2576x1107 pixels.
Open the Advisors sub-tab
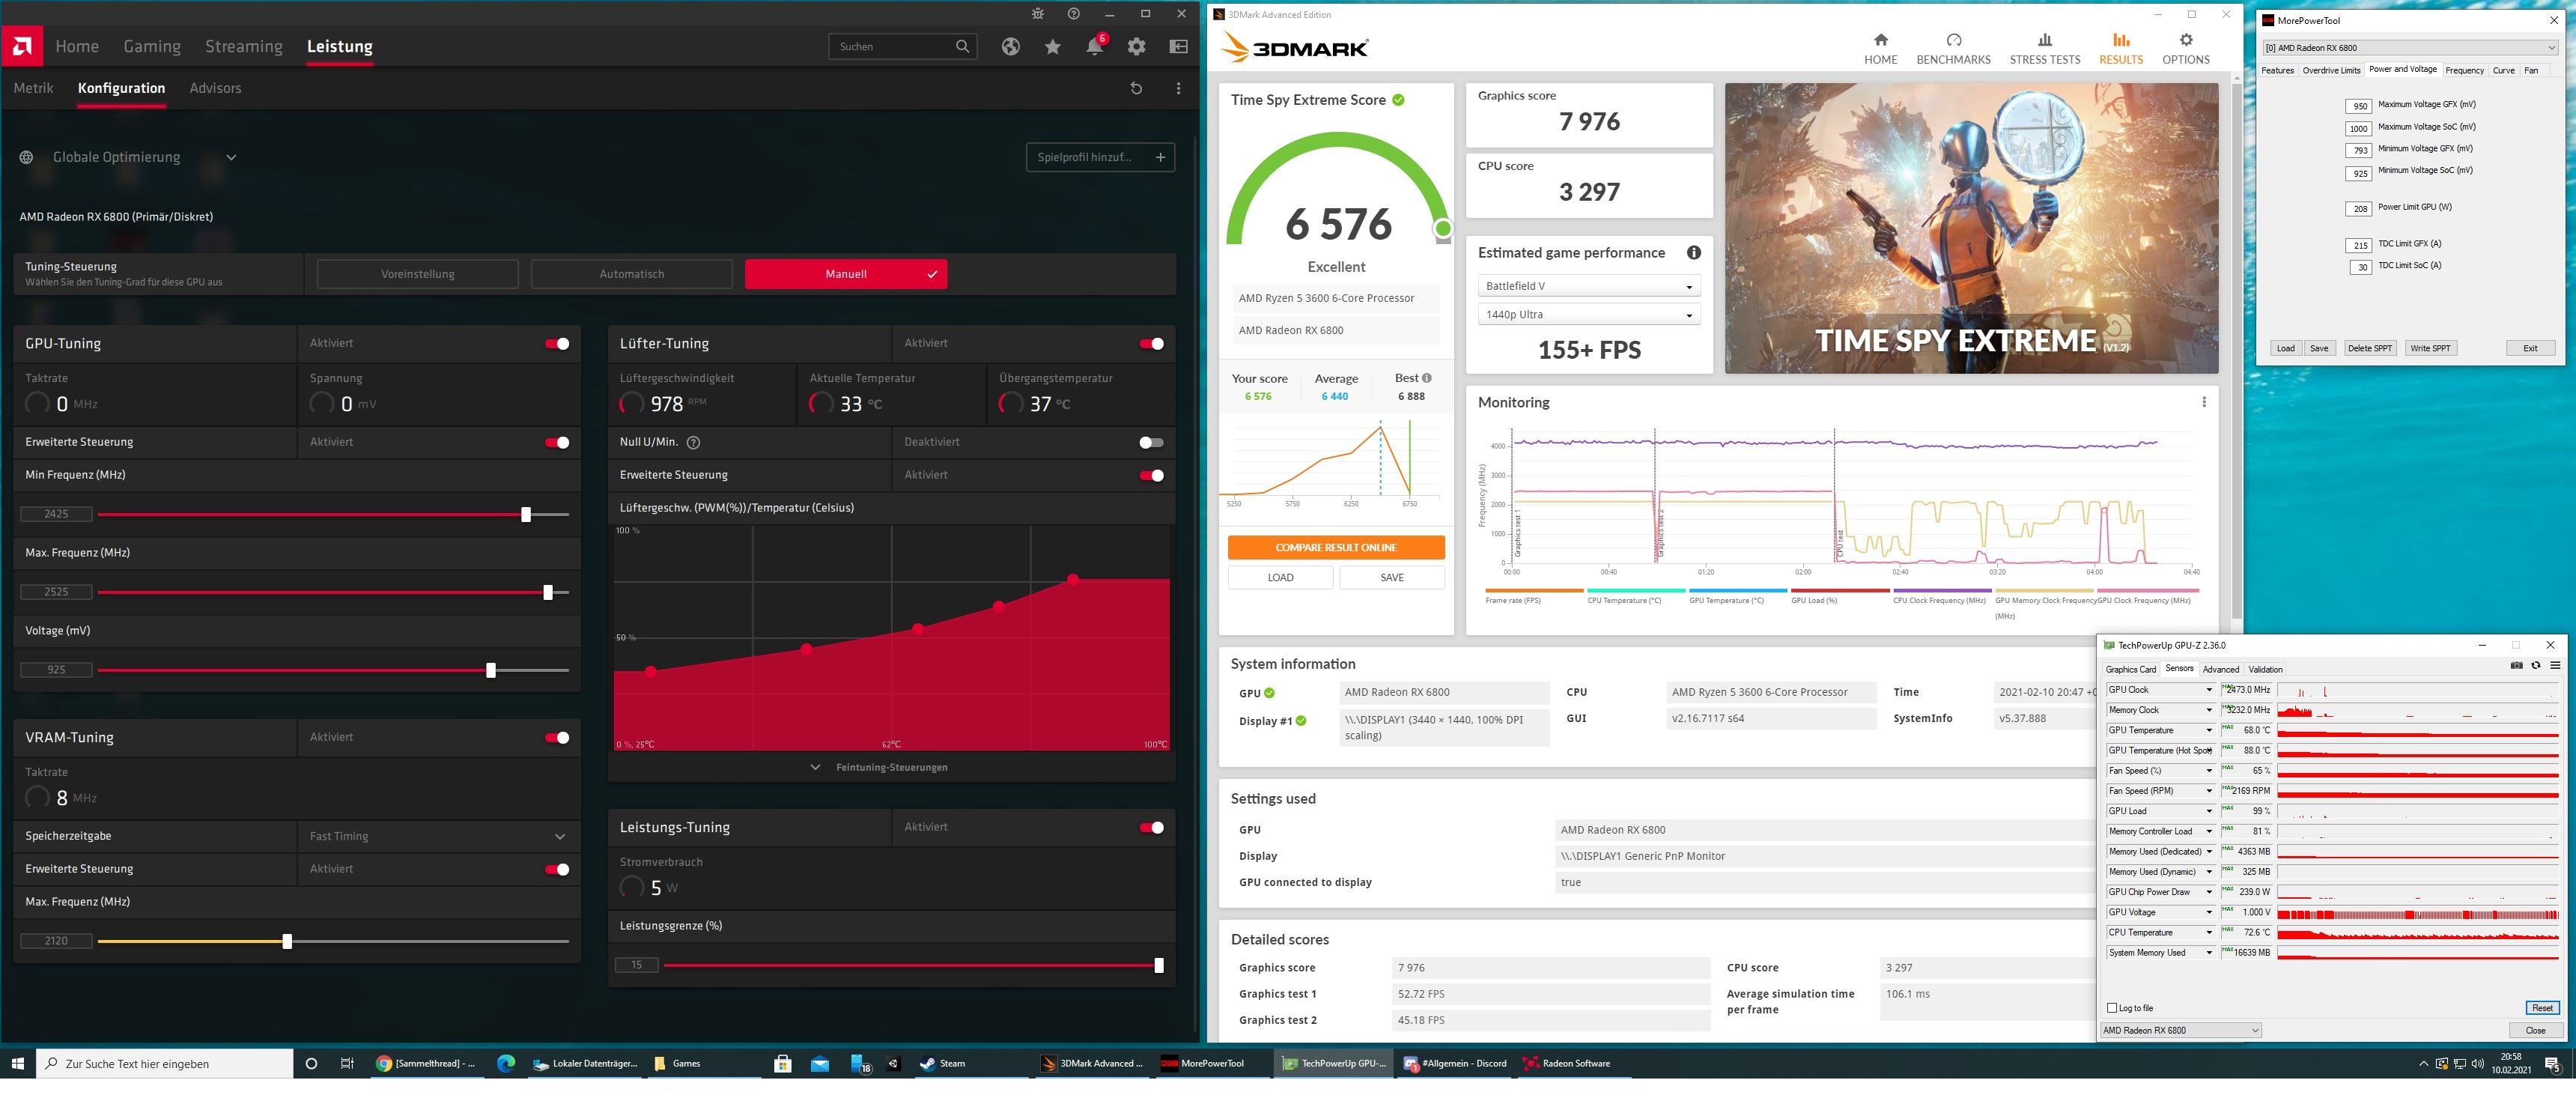pos(215,88)
